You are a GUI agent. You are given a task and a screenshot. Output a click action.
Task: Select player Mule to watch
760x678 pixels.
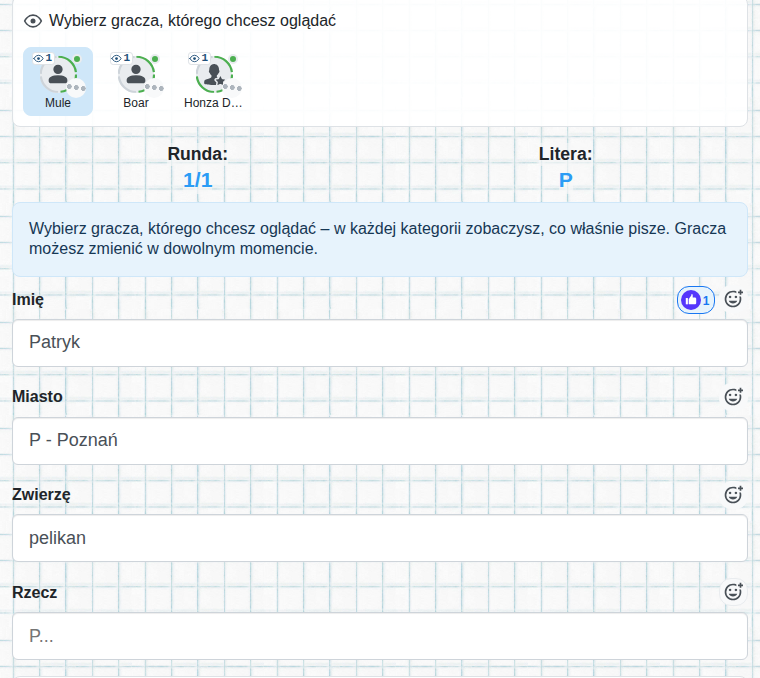(x=58, y=81)
